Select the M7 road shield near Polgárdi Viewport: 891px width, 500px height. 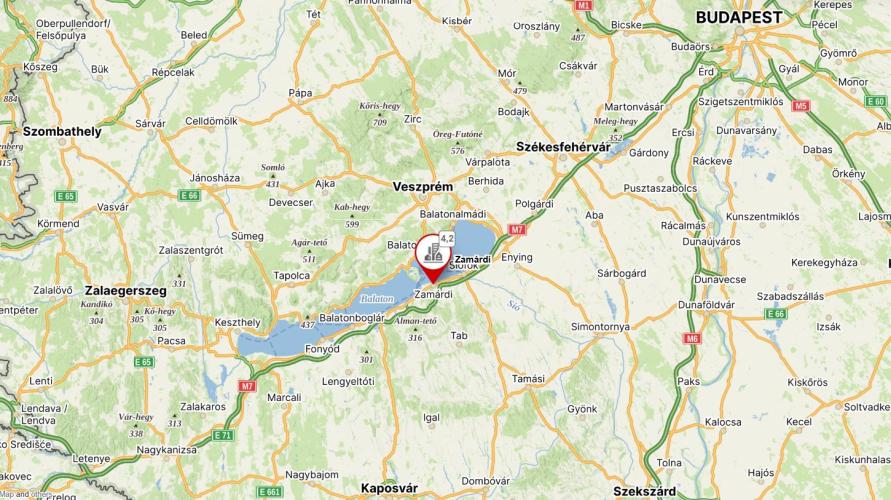click(517, 230)
